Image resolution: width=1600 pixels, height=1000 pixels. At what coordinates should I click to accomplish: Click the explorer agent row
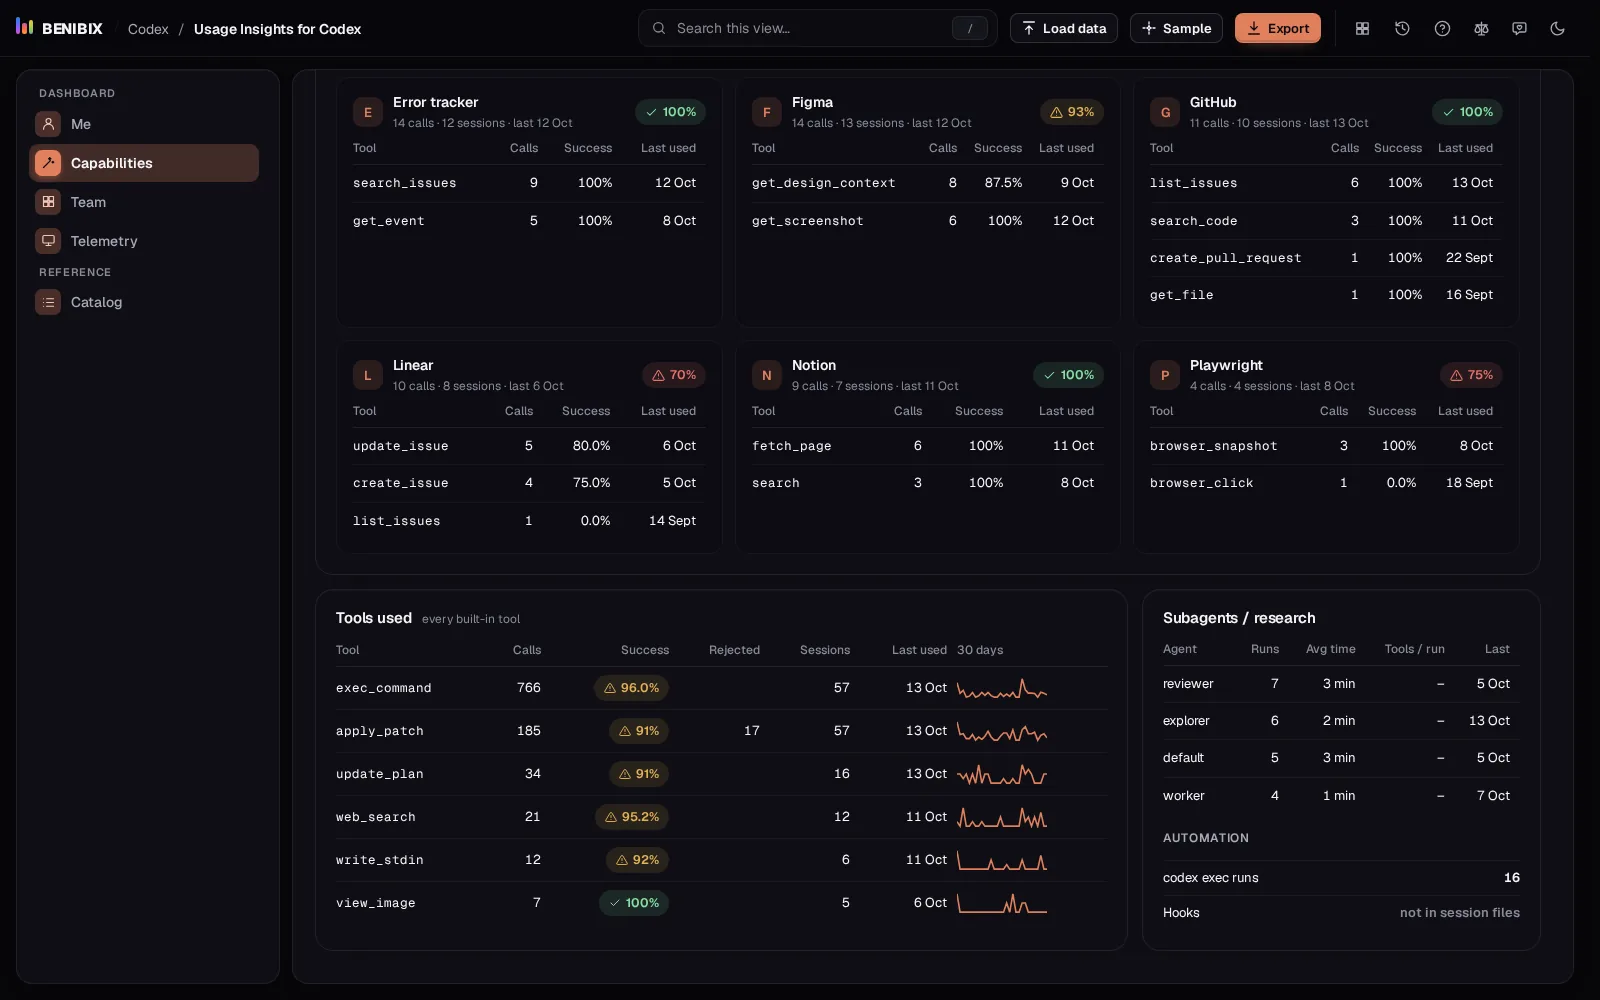(1340, 721)
